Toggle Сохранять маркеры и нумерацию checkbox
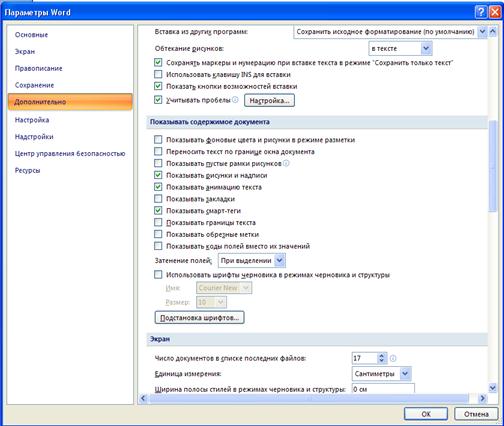Screen dimensions: 504x426 158,62
